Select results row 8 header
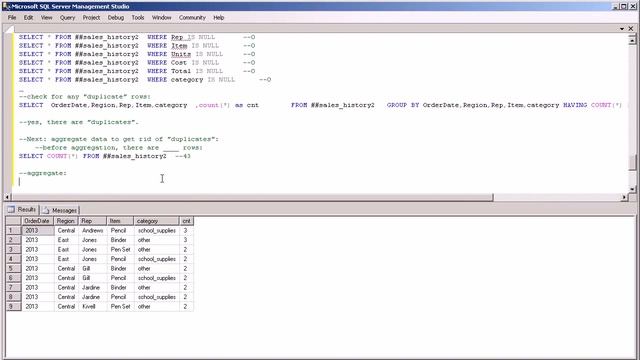The width and height of the screenshot is (640, 360). click(13, 297)
